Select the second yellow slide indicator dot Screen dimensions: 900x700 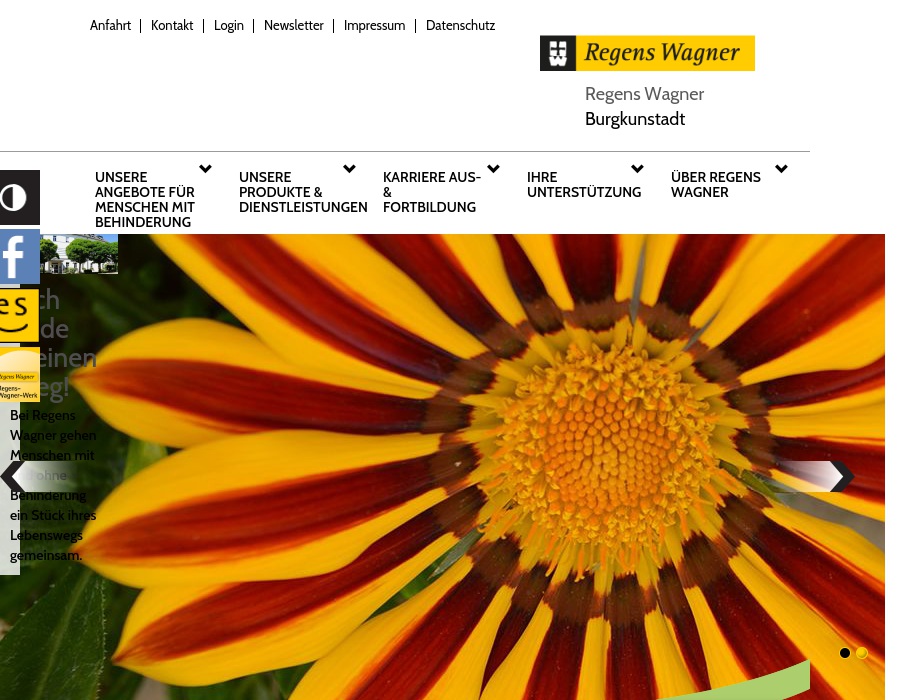(x=861, y=653)
